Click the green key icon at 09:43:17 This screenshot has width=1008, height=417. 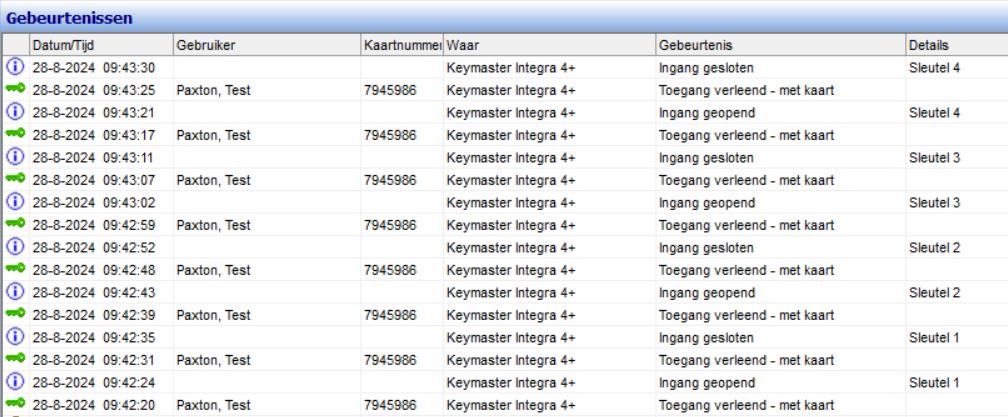pos(15,135)
